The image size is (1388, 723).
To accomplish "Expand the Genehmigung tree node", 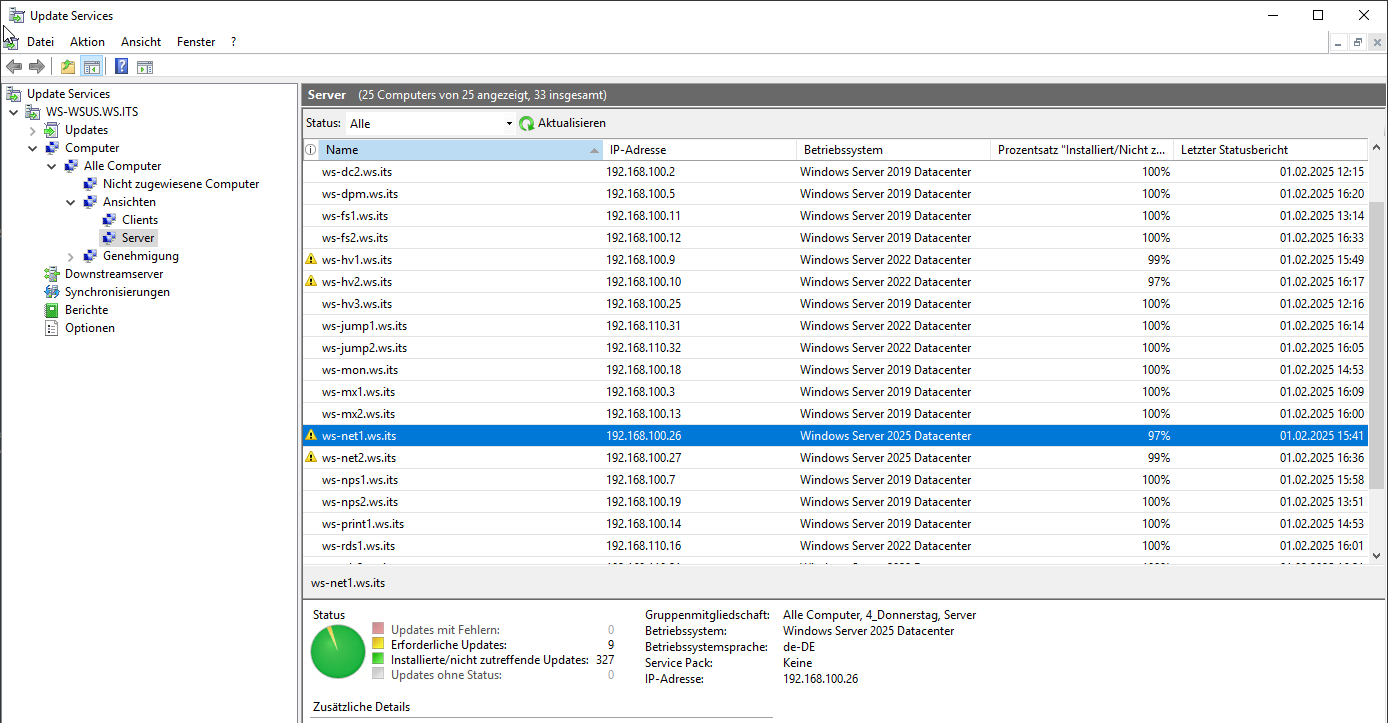I will click(x=71, y=256).
